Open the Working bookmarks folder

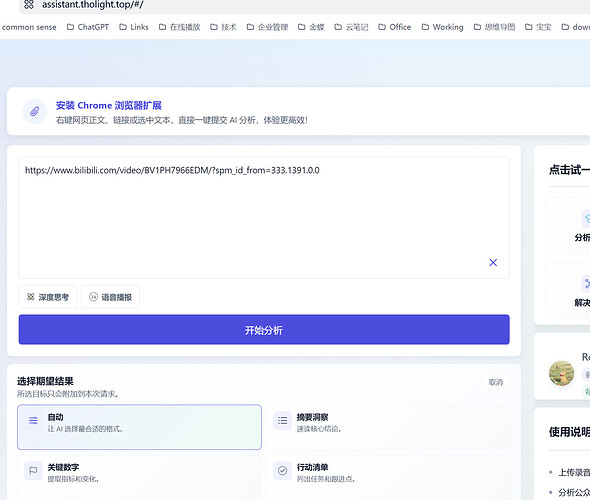click(x=442, y=27)
